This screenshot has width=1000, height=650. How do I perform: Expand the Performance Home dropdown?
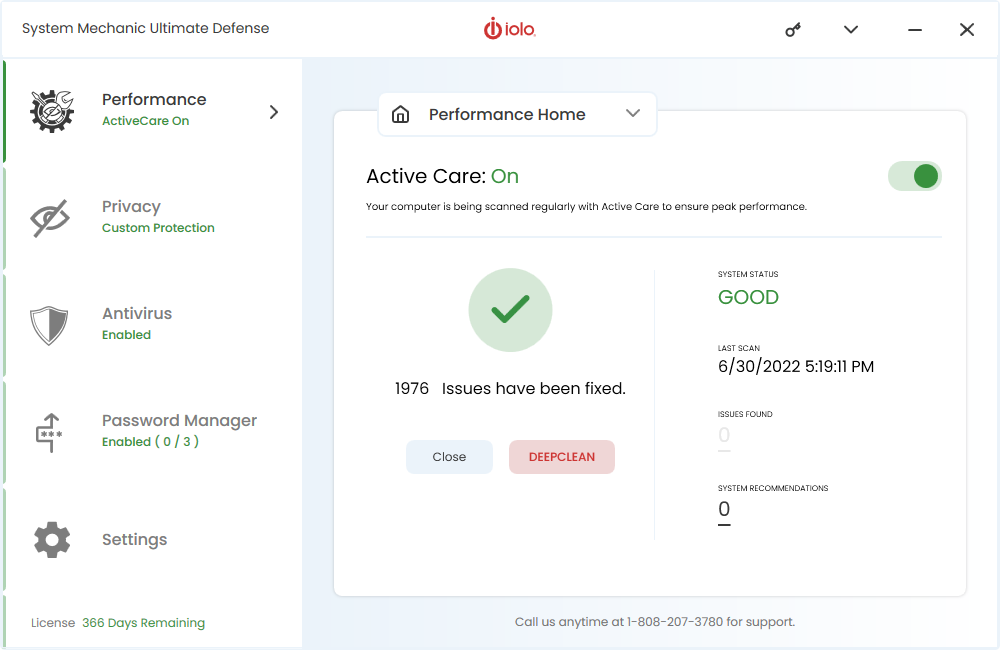point(633,114)
